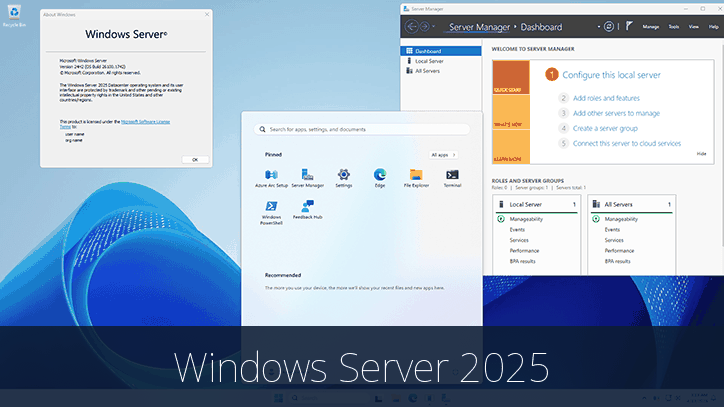Screen dimensions: 724x407
Task: Open Feedback Hub from pinned apps
Action: [308, 210]
